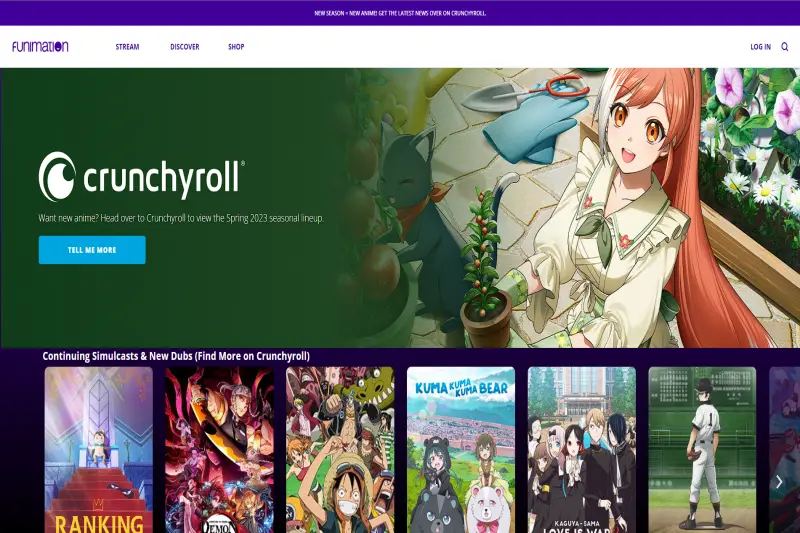This screenshot has height=533, width=800.
Task: Open the Discover menu
Action: [185, 46]
